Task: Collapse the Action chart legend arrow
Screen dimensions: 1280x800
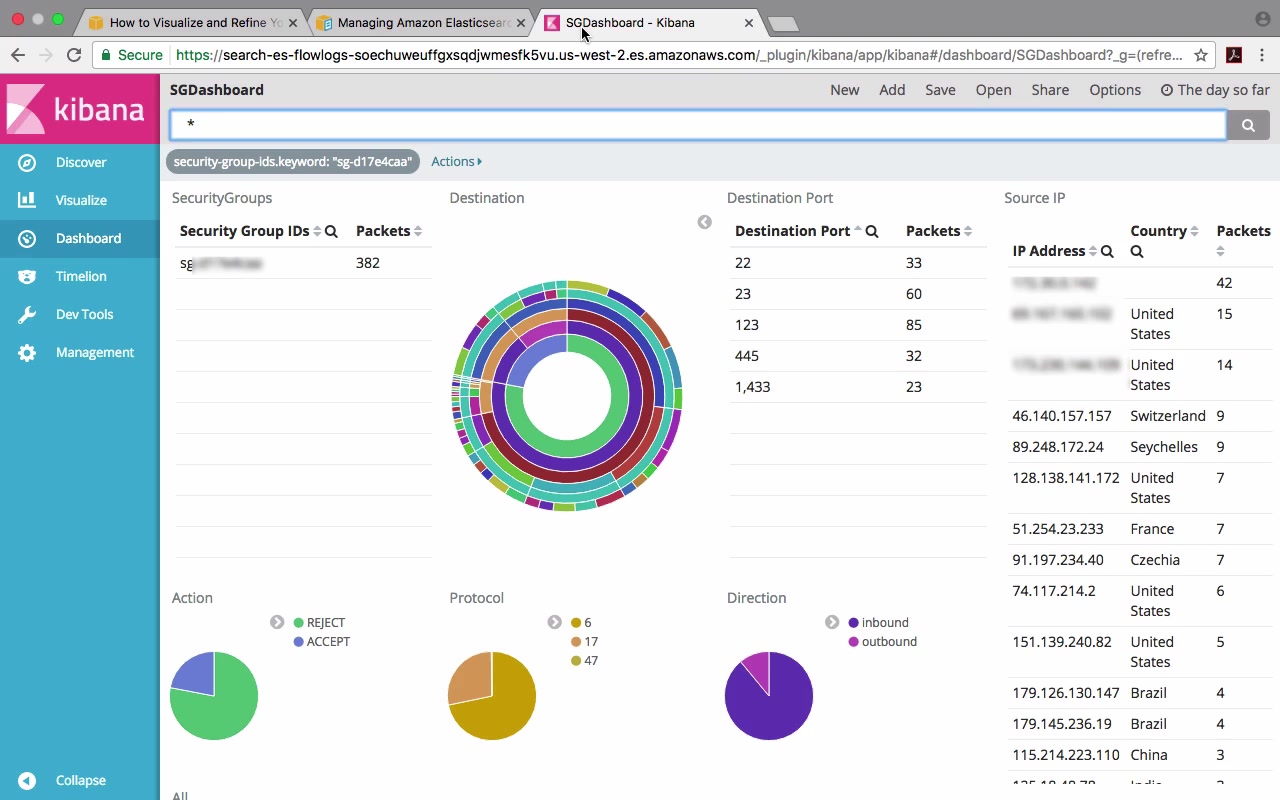Action: [277, 622]
